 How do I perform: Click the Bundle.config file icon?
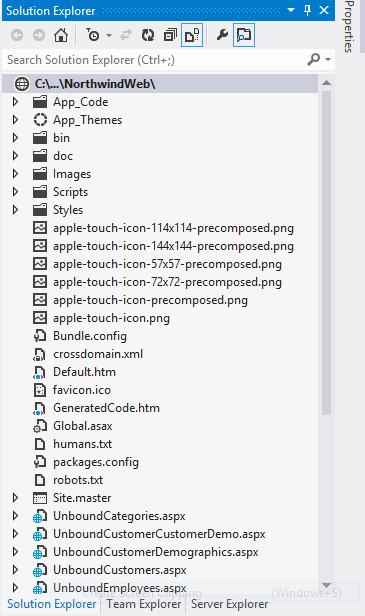(x=40, y=336)
